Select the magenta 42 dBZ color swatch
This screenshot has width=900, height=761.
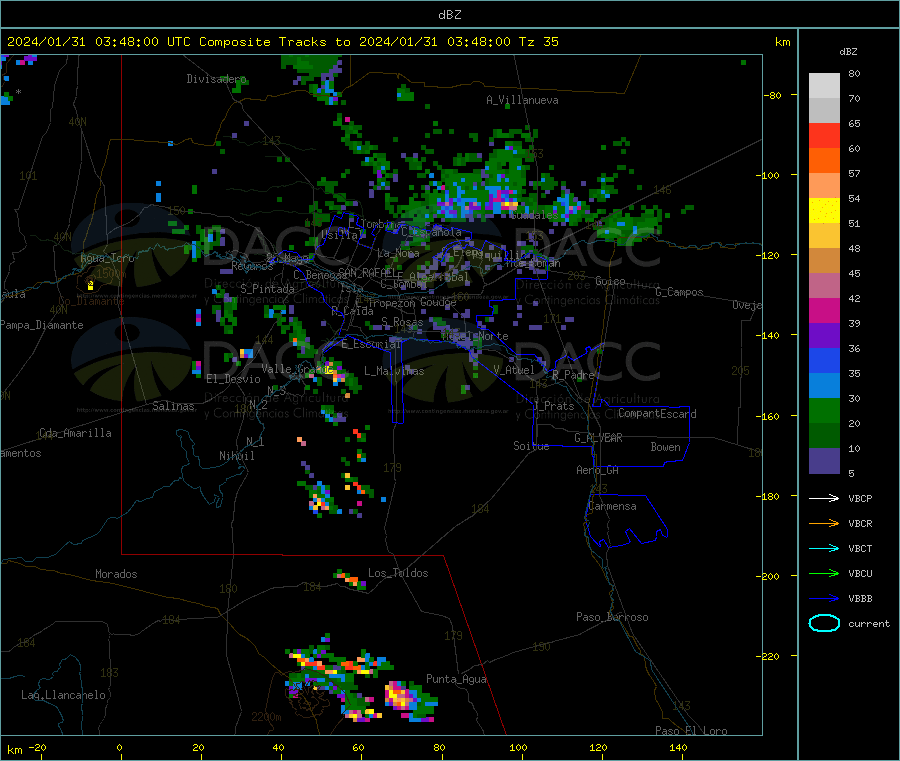(824, 310)
